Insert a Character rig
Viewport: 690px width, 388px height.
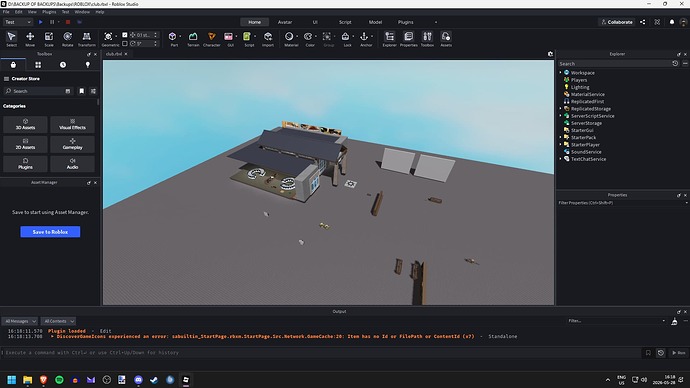pos(212,39)
